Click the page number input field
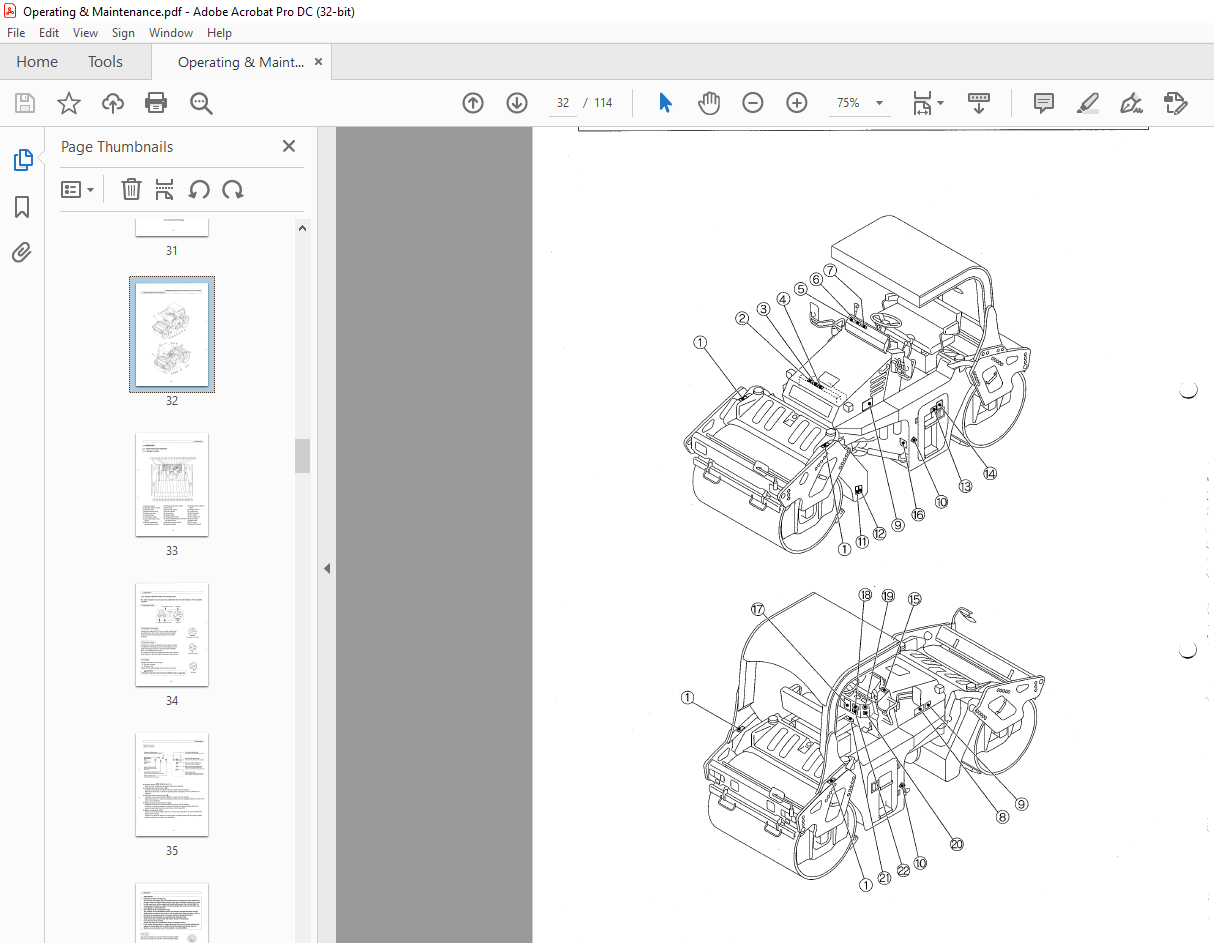1214x943 pixels. (563, 103)
